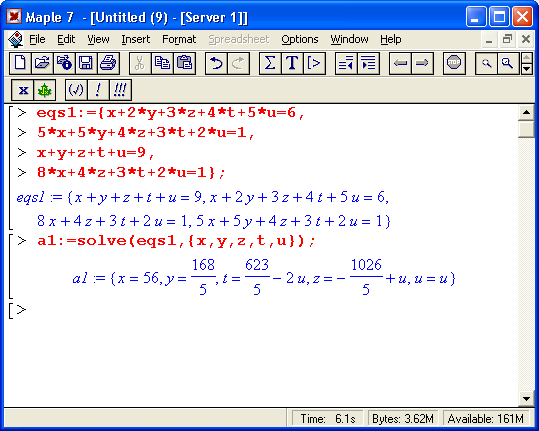Toggle the maple leaf active input button
This screenshot has height=431, width=539.
pos(44,90)
